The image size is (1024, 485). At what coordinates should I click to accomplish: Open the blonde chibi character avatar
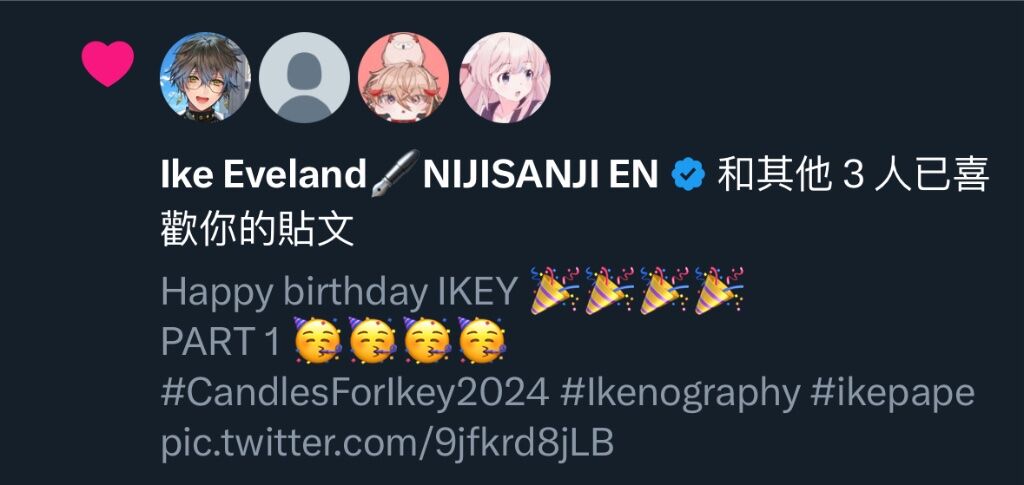click(x=404, y=77)
